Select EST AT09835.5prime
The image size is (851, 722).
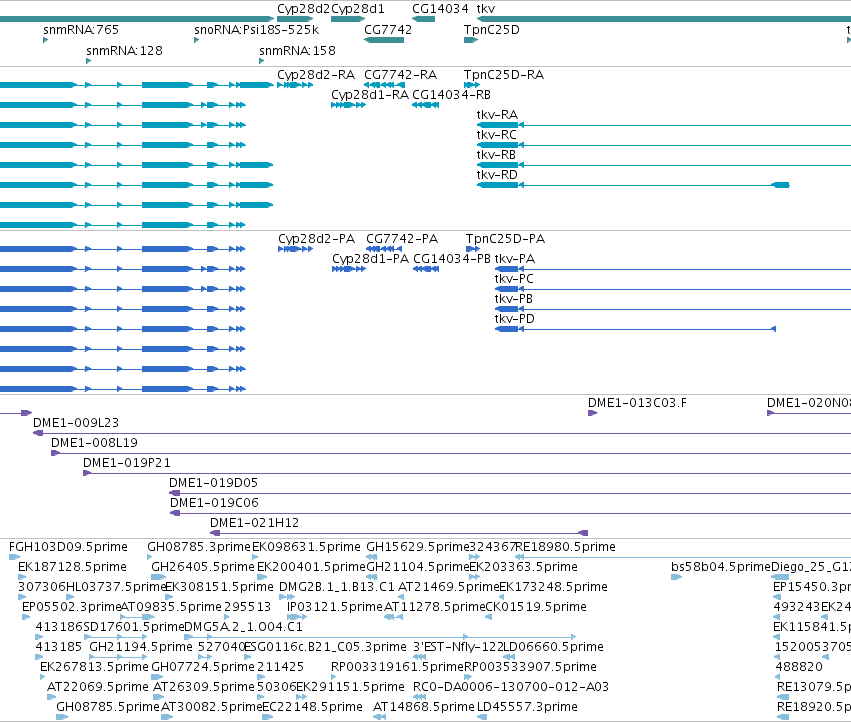(171, 607)
